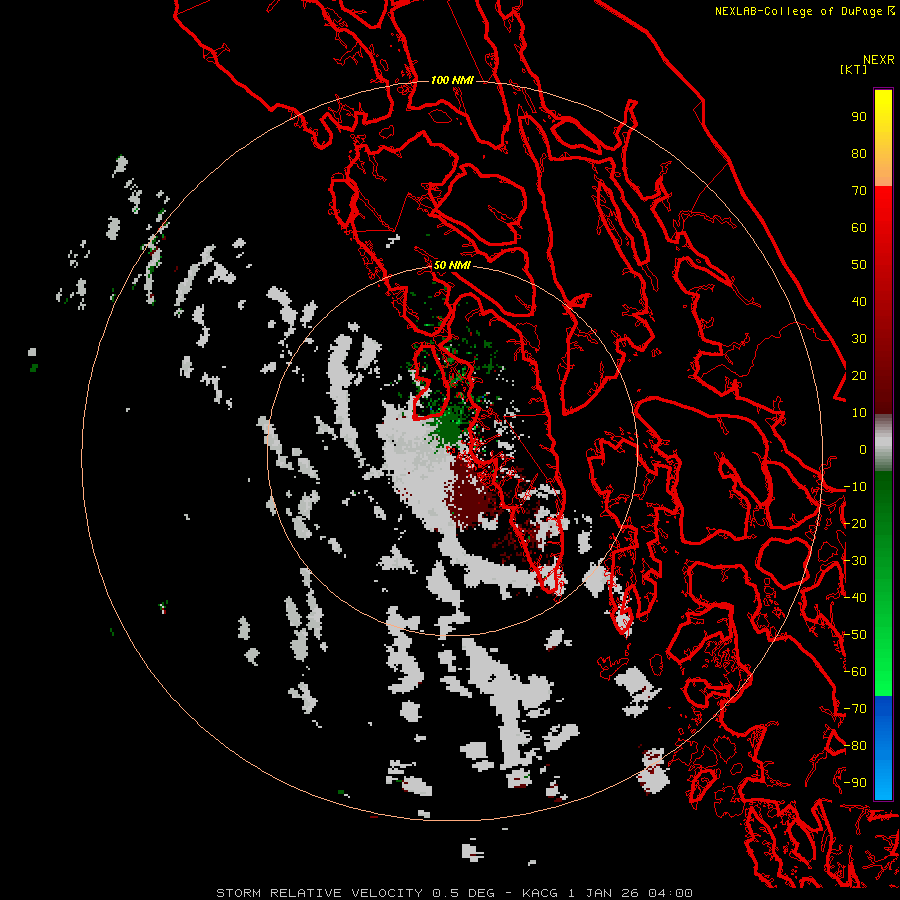Click the 60 value on the velocity scale

859,228
